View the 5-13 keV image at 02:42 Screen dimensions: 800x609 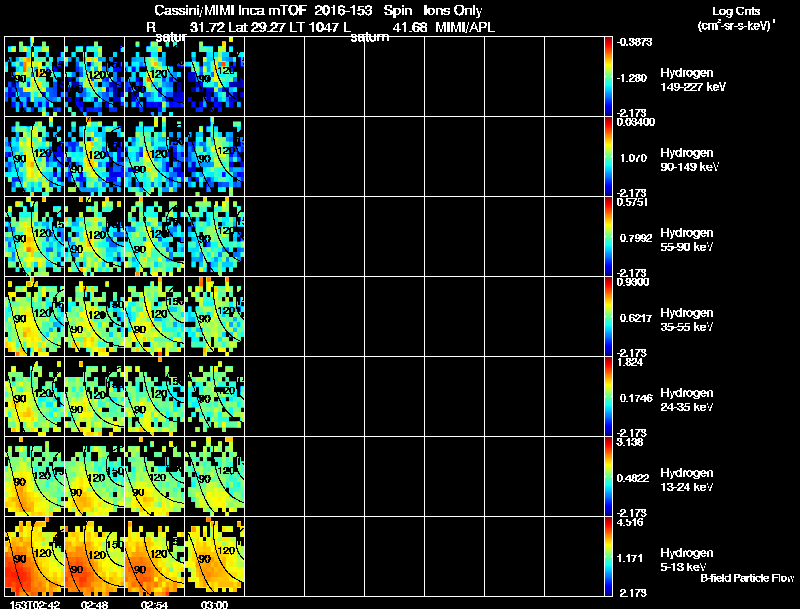(x=35, y=556)
